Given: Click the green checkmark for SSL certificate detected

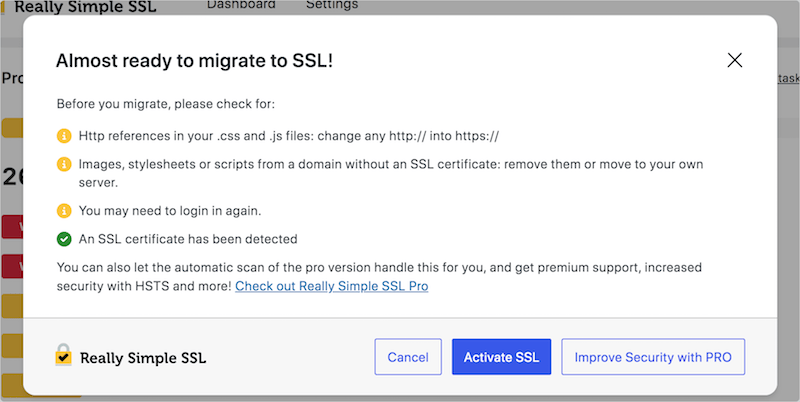Looking at the screenshot, I should coord(64,239).
